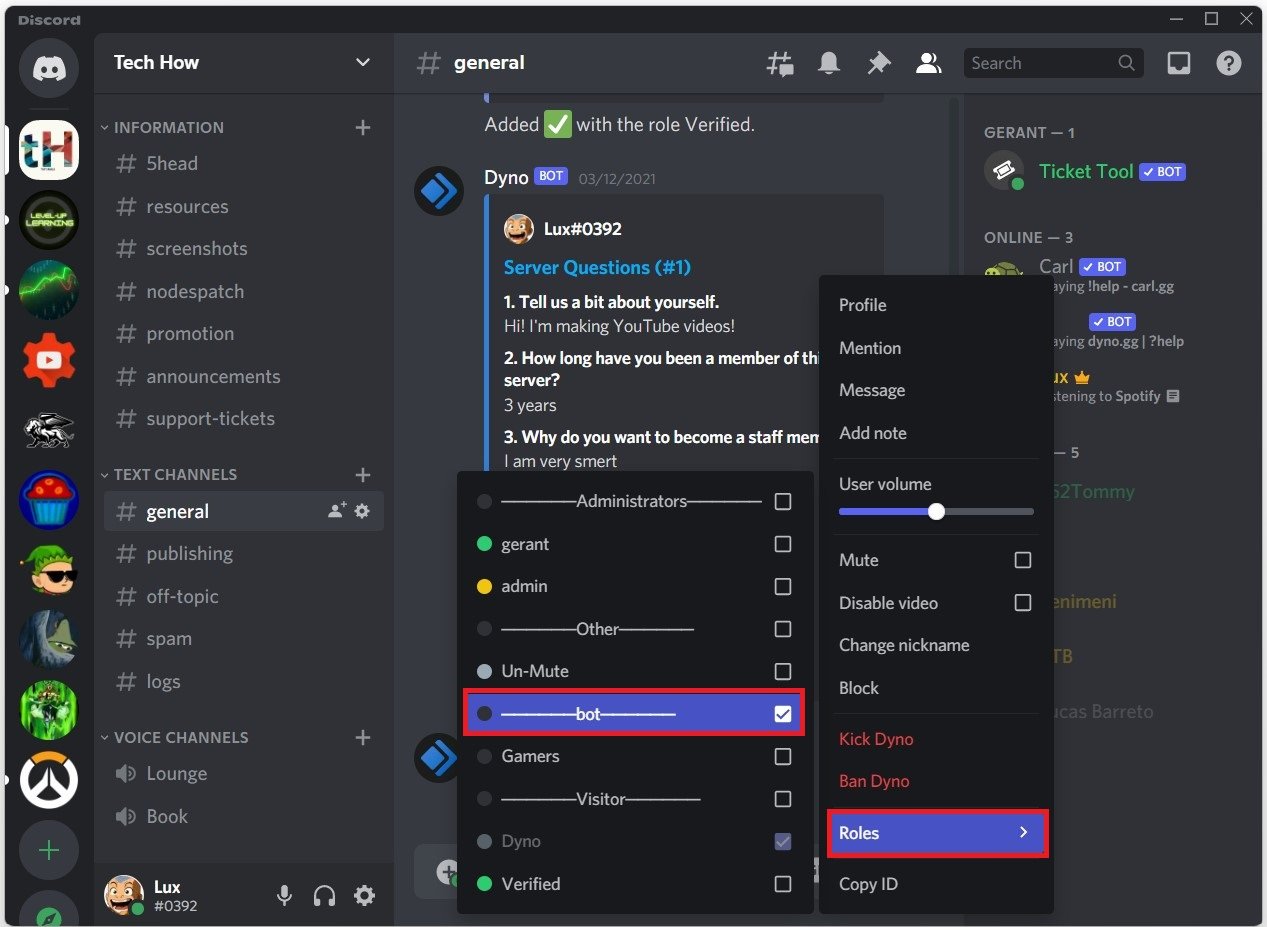Open pinned messages with the pin icon

tap(878, 62)
